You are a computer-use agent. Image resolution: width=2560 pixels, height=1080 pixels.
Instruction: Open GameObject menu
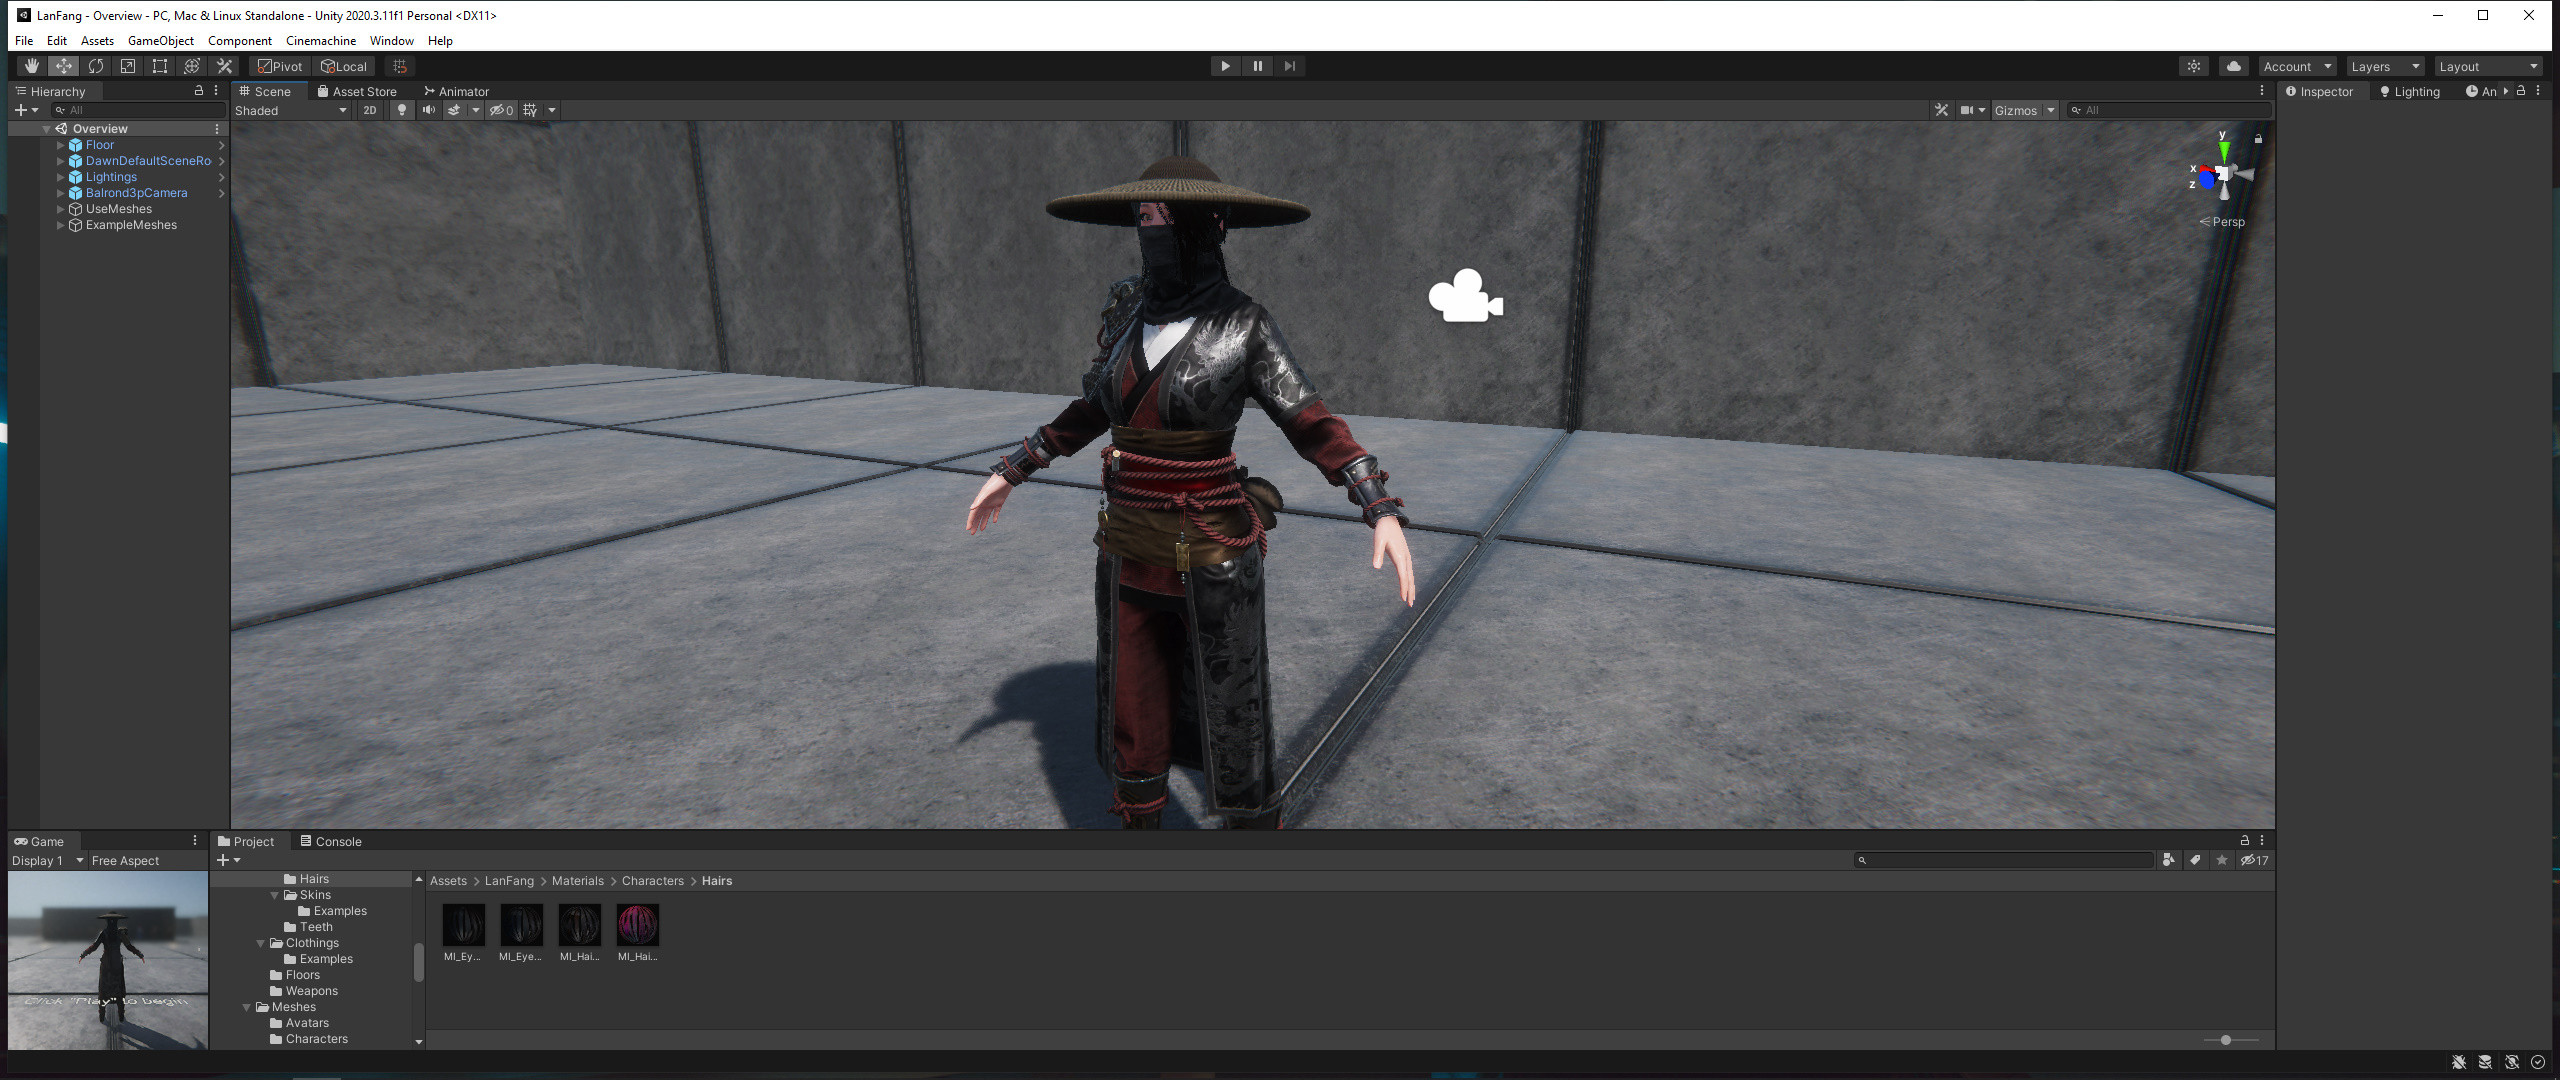(x=161, y=41)
